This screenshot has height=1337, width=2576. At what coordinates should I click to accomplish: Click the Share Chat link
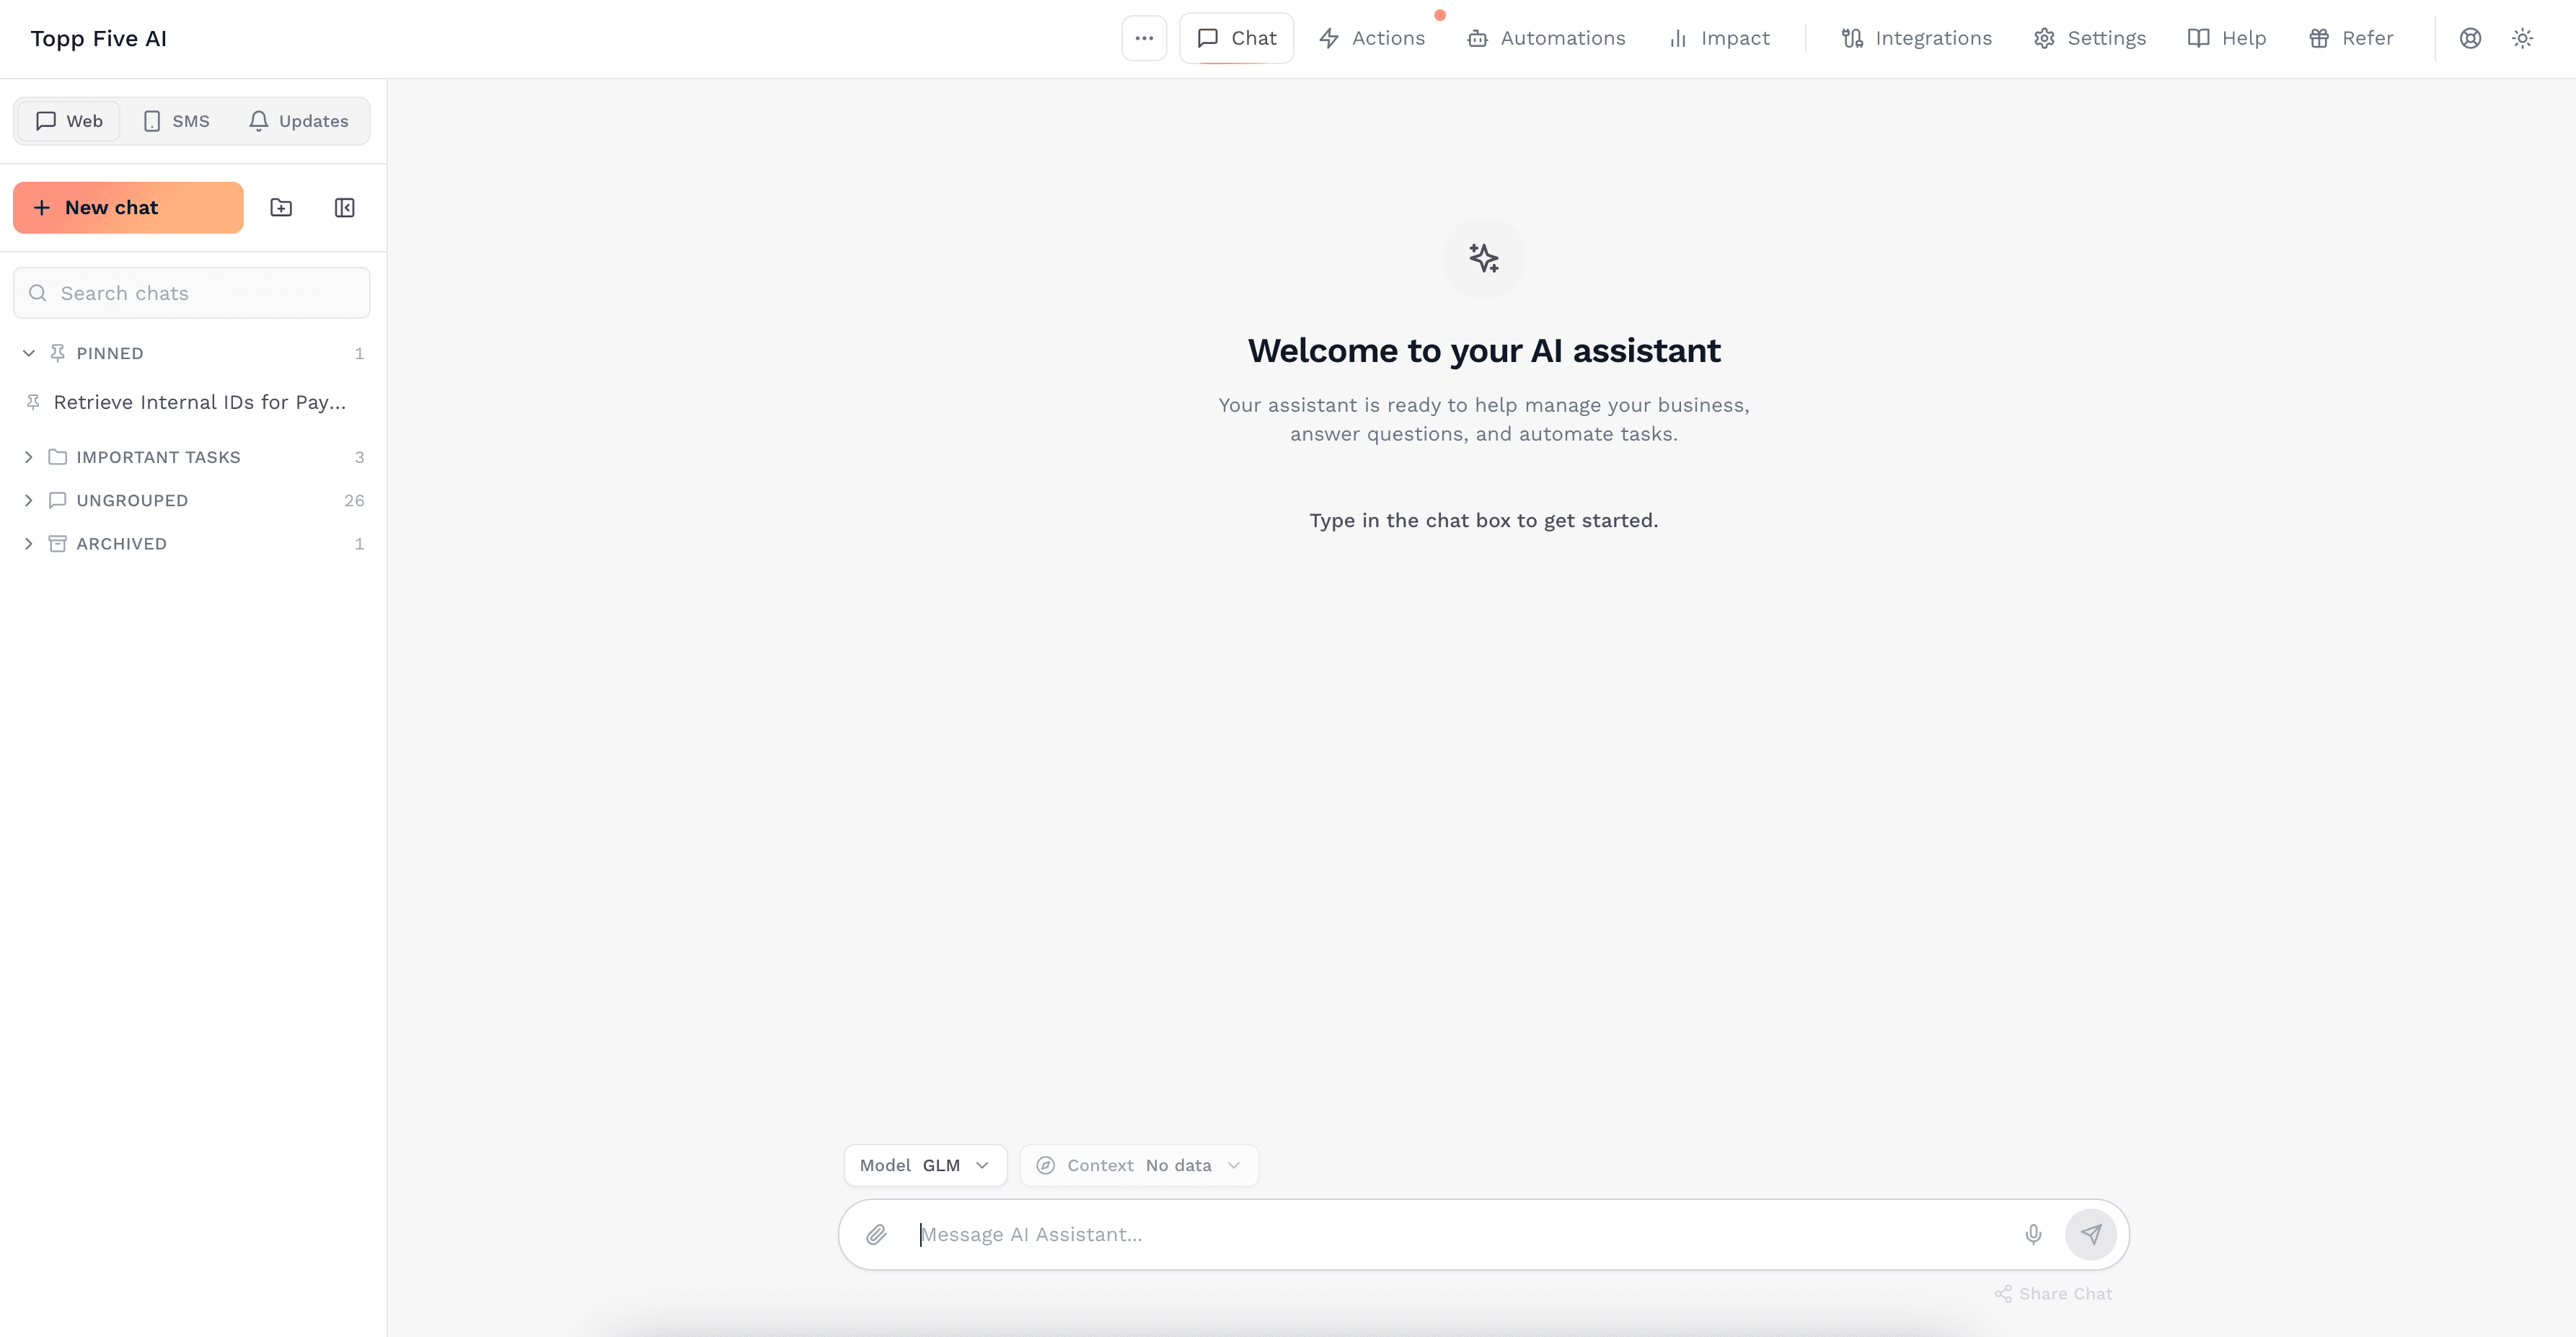(2053, 1293)
